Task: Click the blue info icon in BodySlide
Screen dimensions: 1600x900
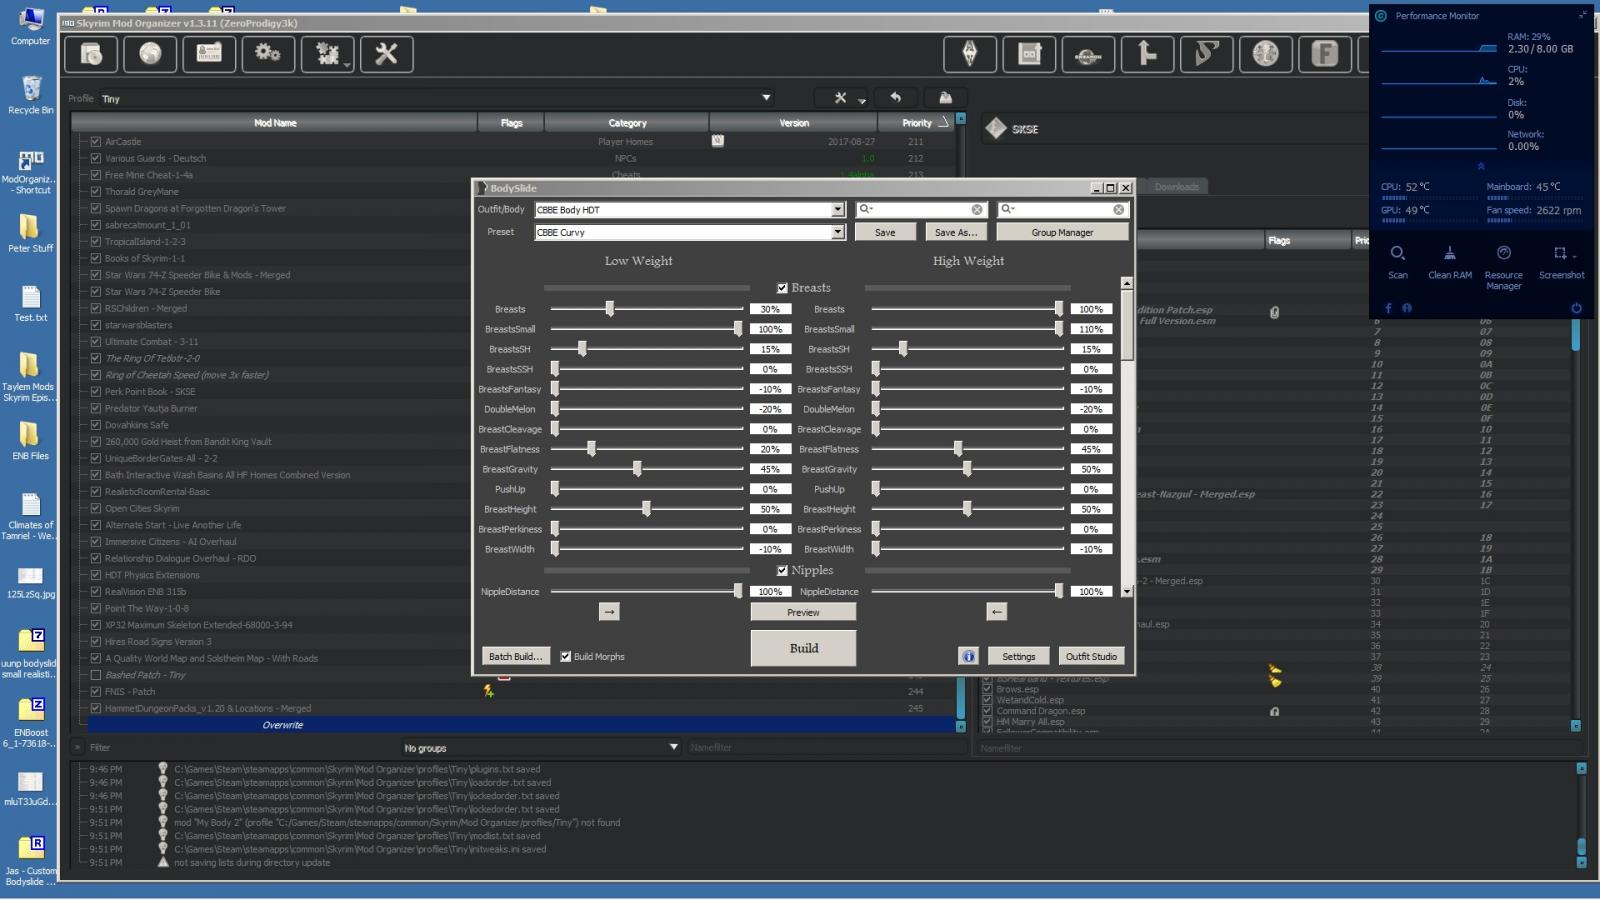Action: point(968,656)
